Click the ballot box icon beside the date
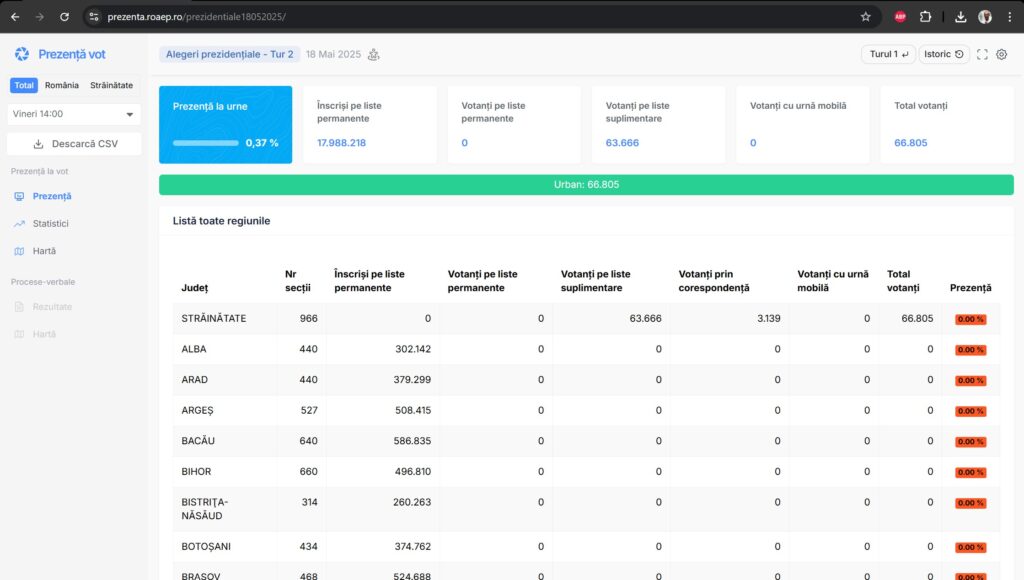 coord(374,54)
